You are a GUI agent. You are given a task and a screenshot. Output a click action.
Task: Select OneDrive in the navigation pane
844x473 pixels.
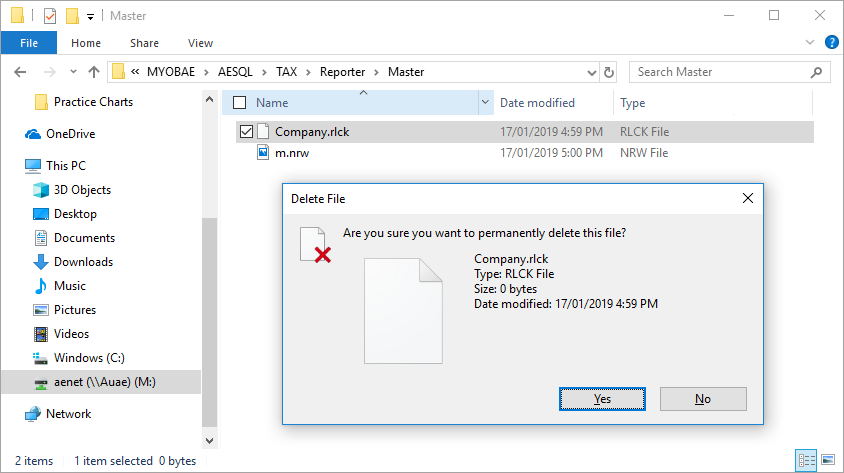pos(70,134)
